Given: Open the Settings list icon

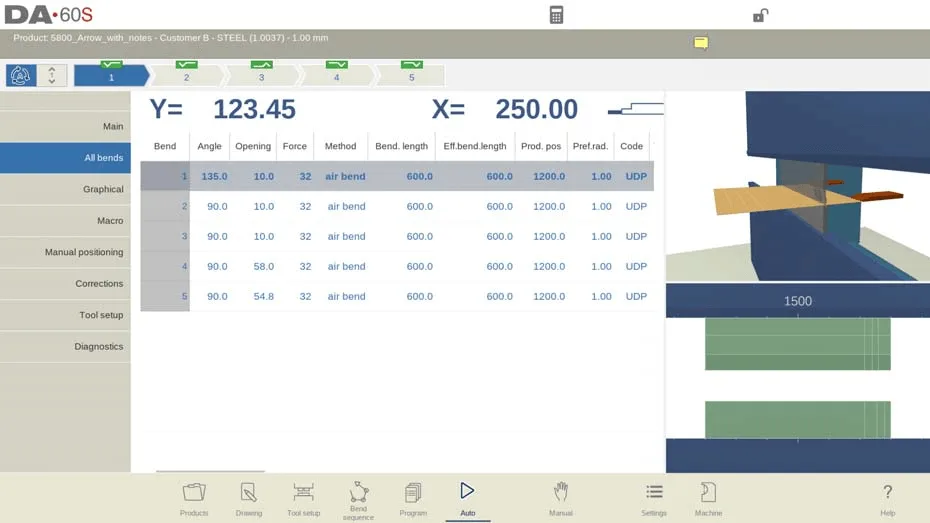Looking at the screenshot, I should 654,499.
